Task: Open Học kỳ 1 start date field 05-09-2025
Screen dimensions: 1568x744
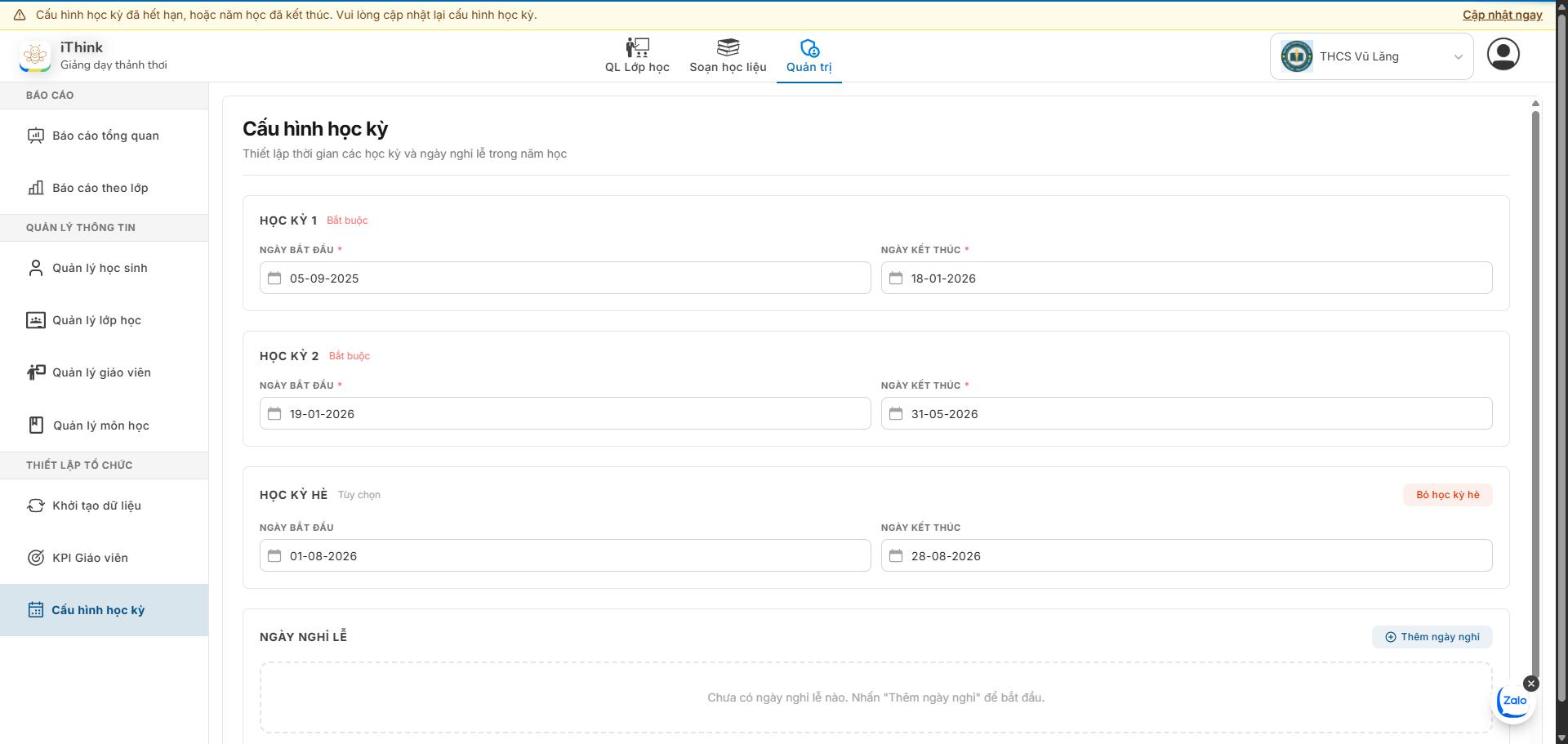Action: tap(565, 278)
